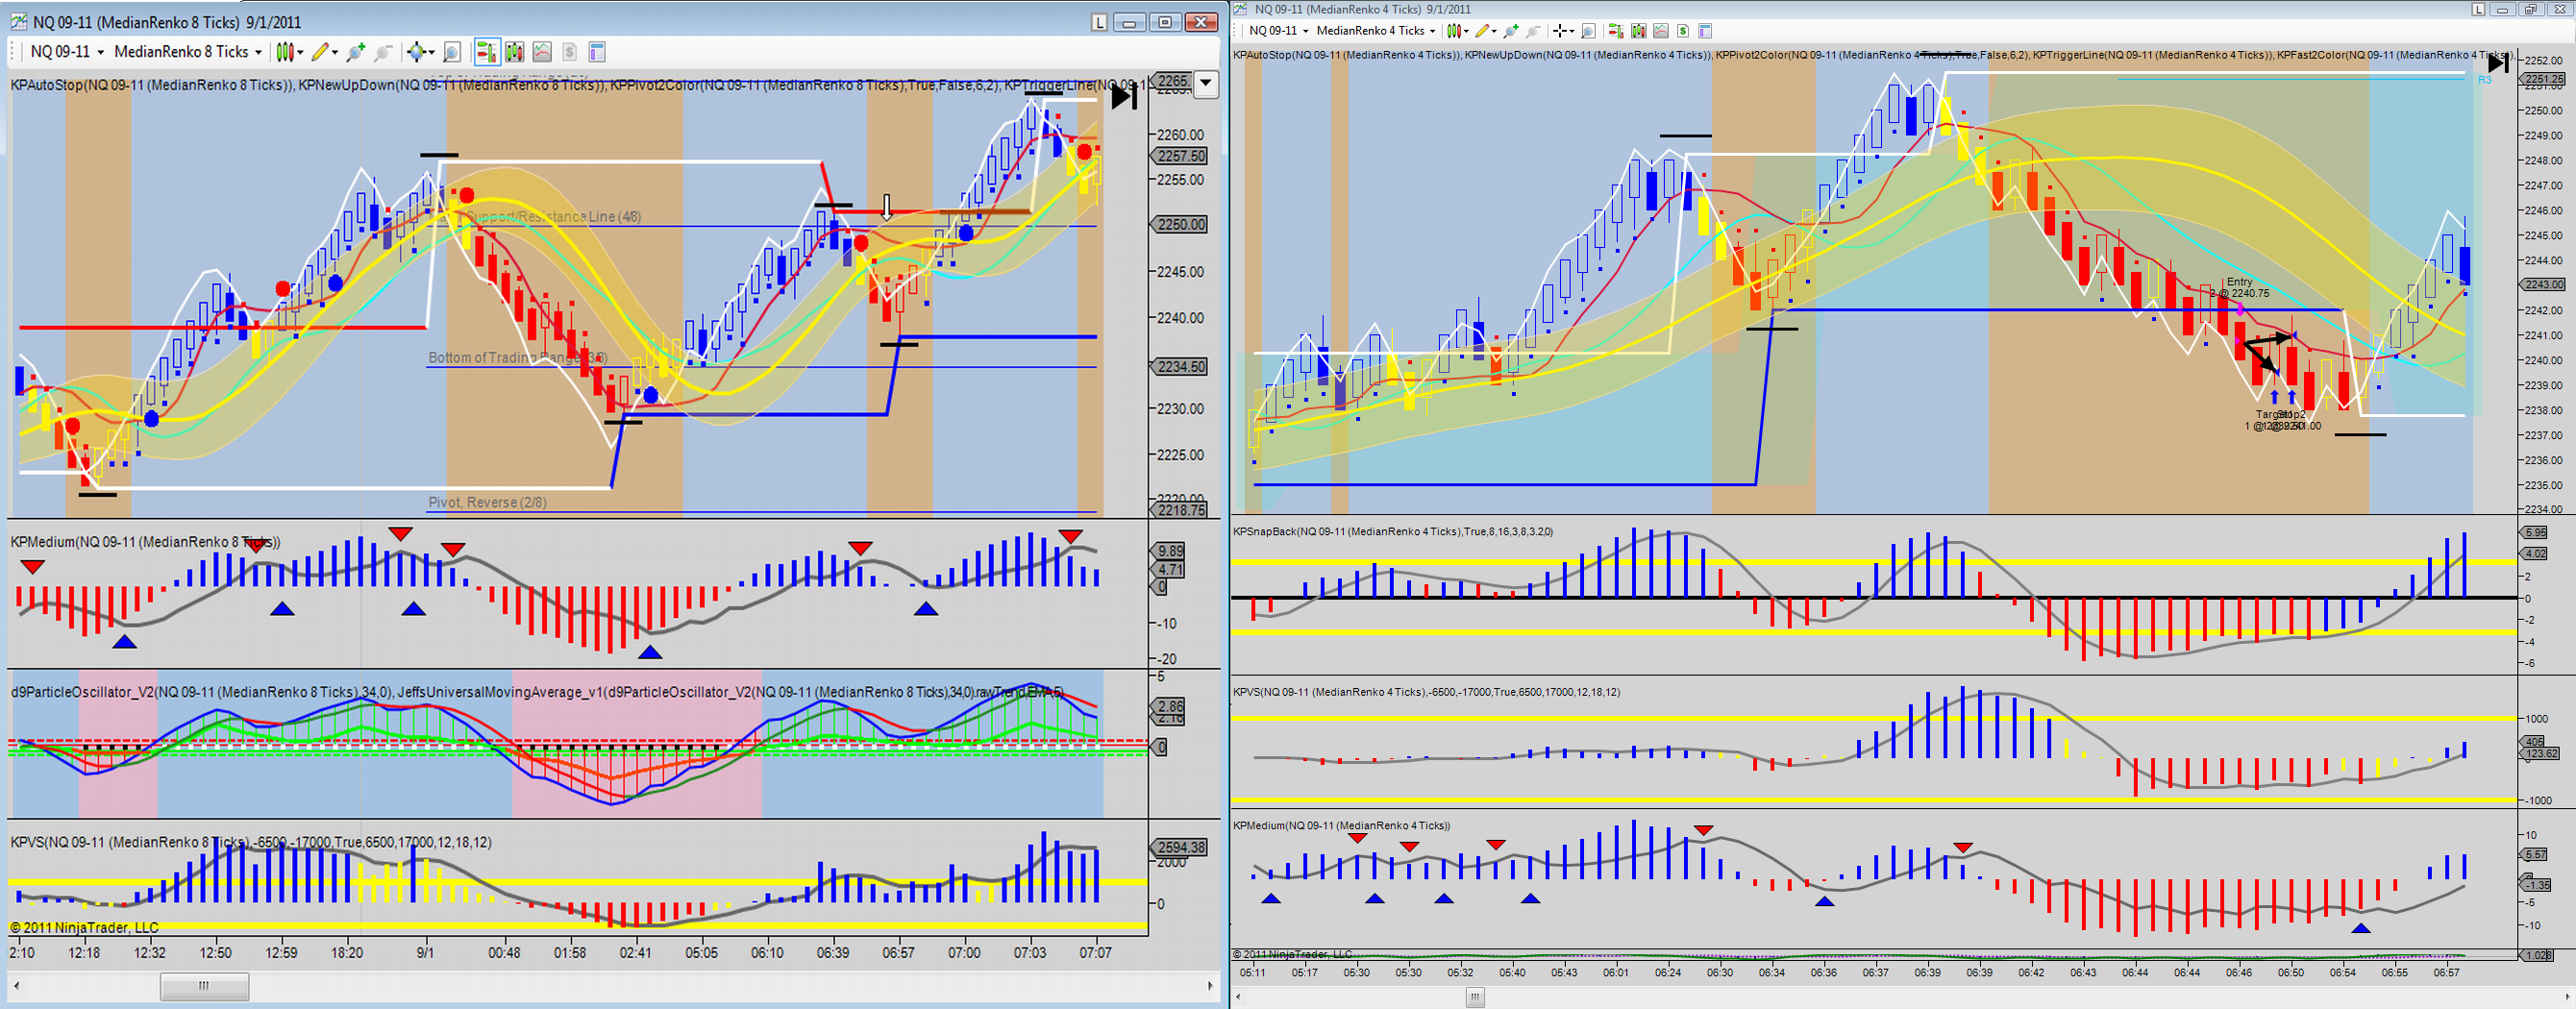Click the KPMedium panel label in the 8 Ticks chart
Viewport: 2576px width, 1009px height.
[x=145, y=542]
